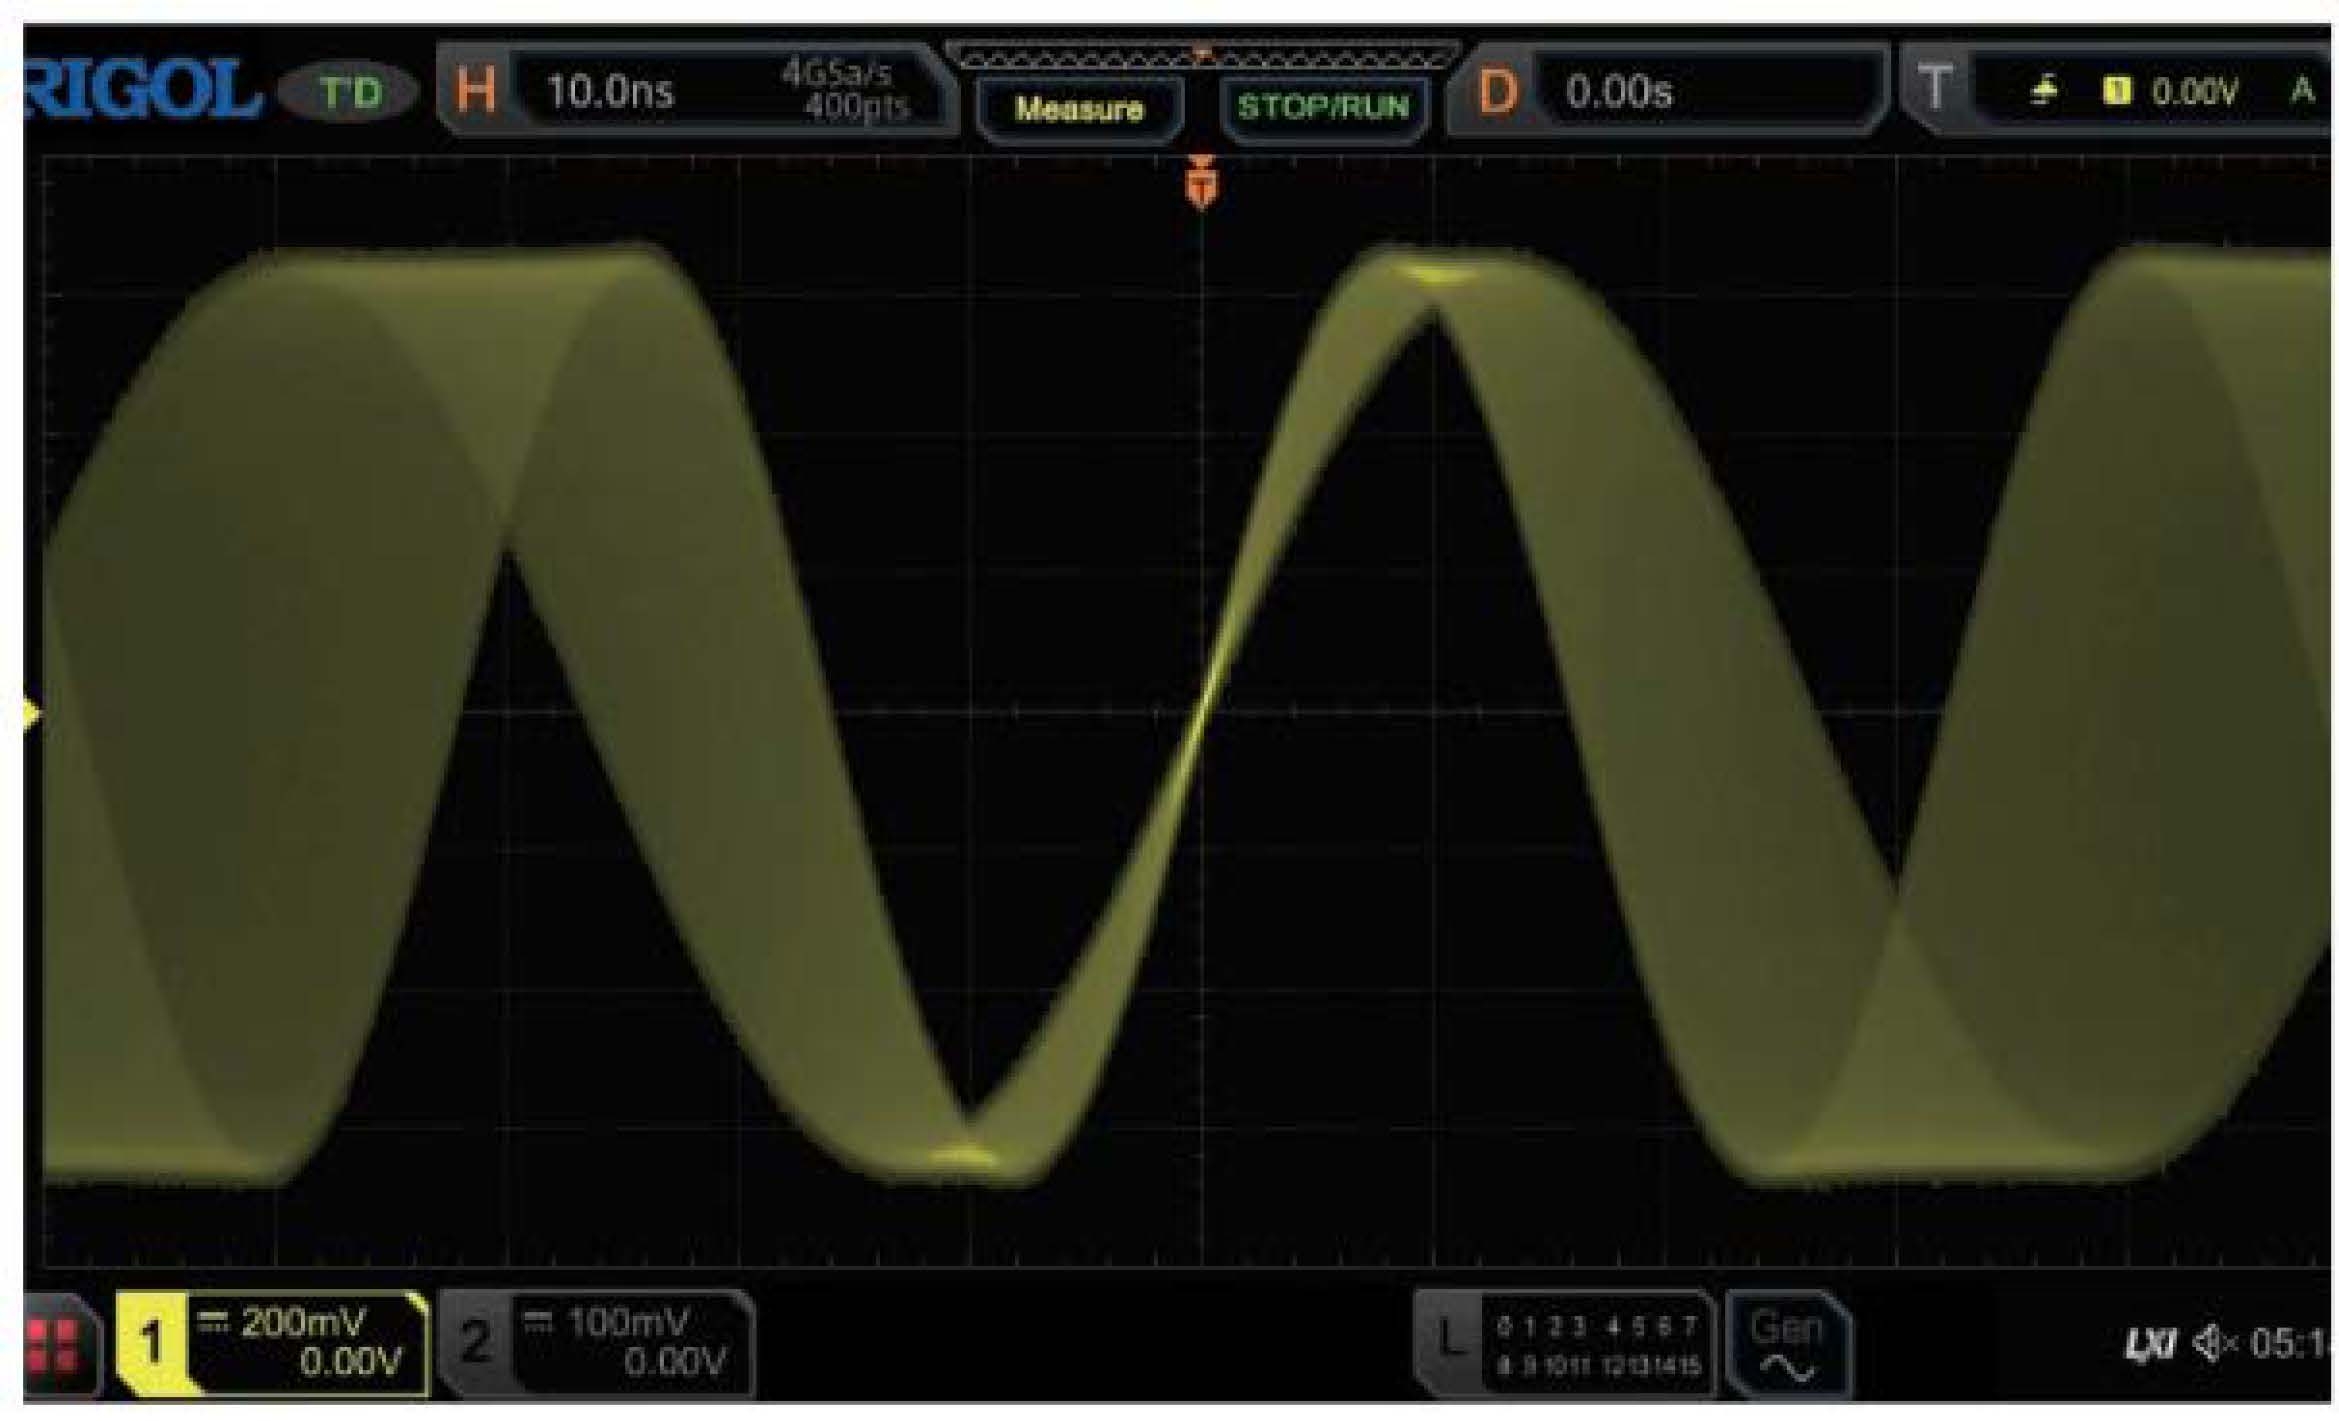2339x1421 pixels.
Task: Click the LXI network status icon
Action: pos(2148,1343)
